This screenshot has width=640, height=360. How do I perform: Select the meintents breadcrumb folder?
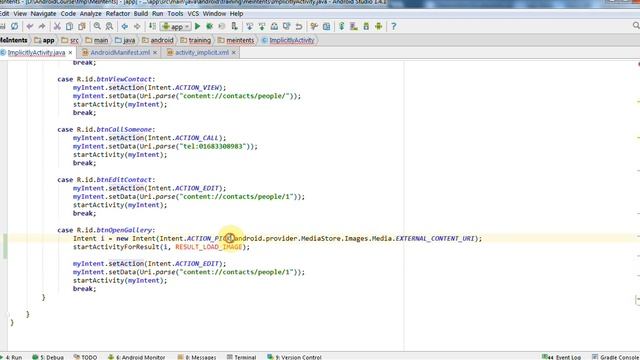pyautogui.click(x=236, y=40)
